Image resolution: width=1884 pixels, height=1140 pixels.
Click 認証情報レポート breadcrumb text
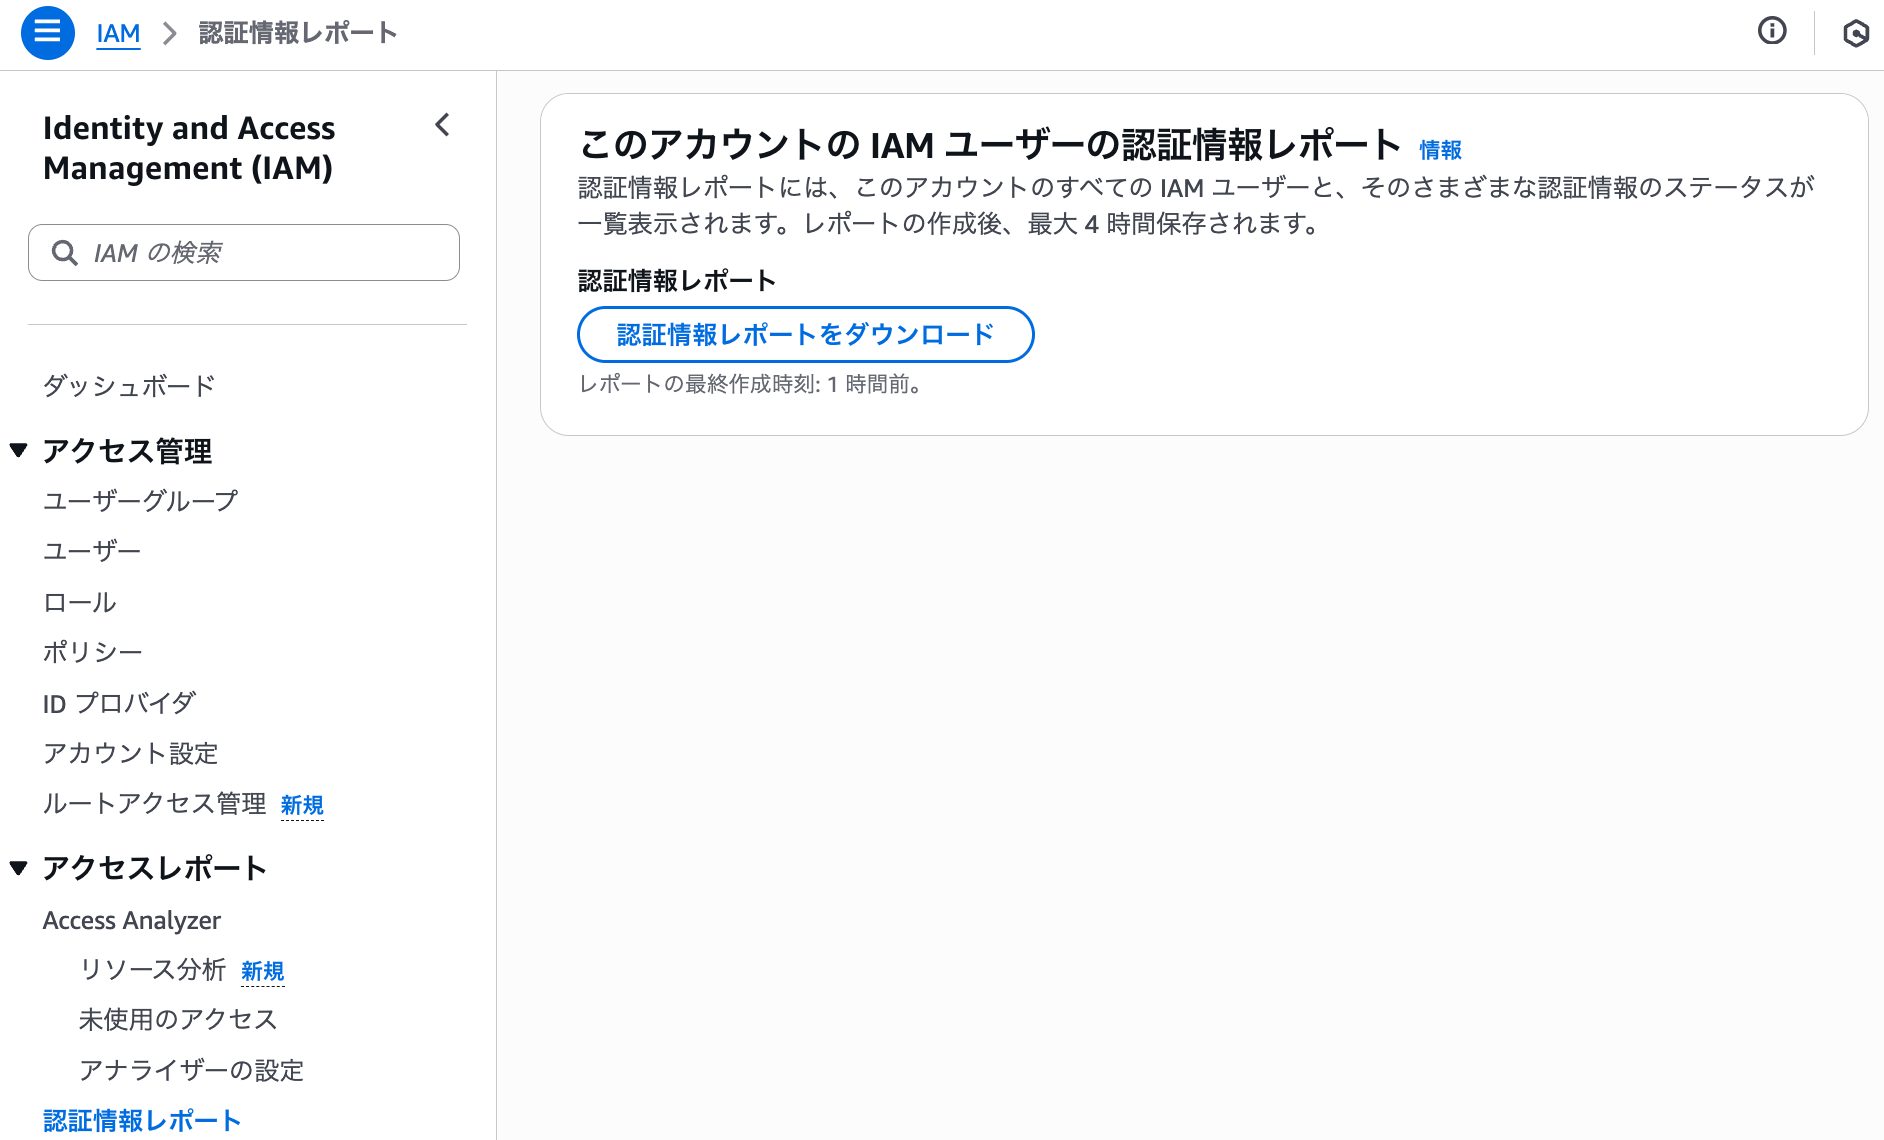click(x=298, y=33)
